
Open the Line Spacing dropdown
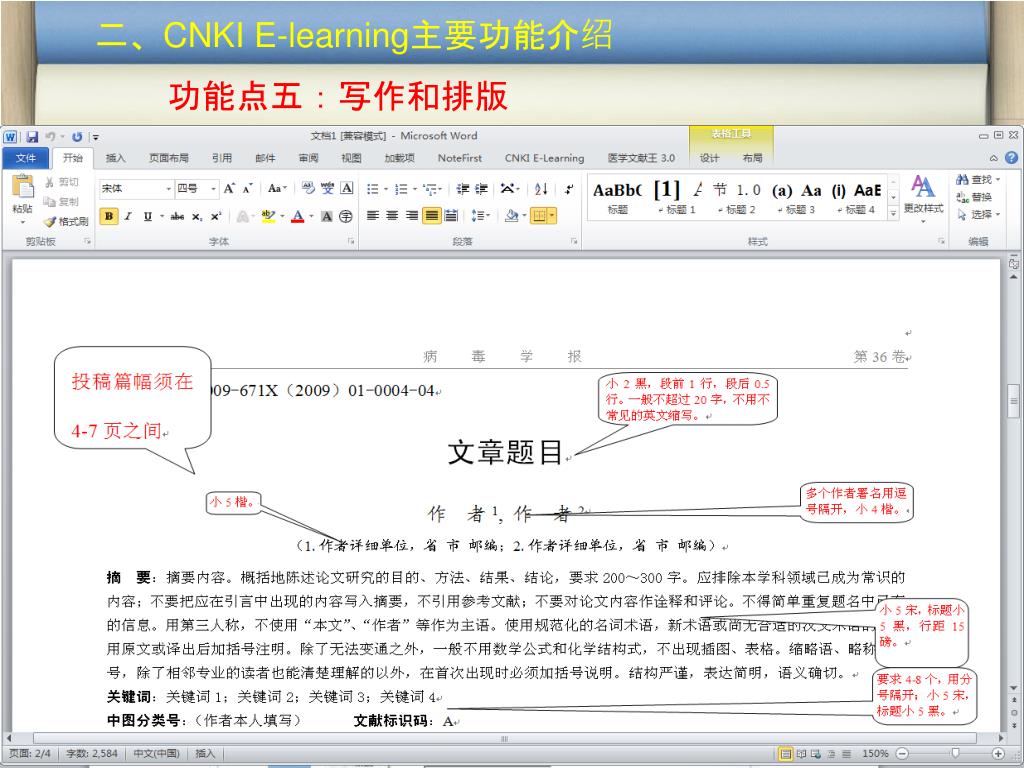481,216
